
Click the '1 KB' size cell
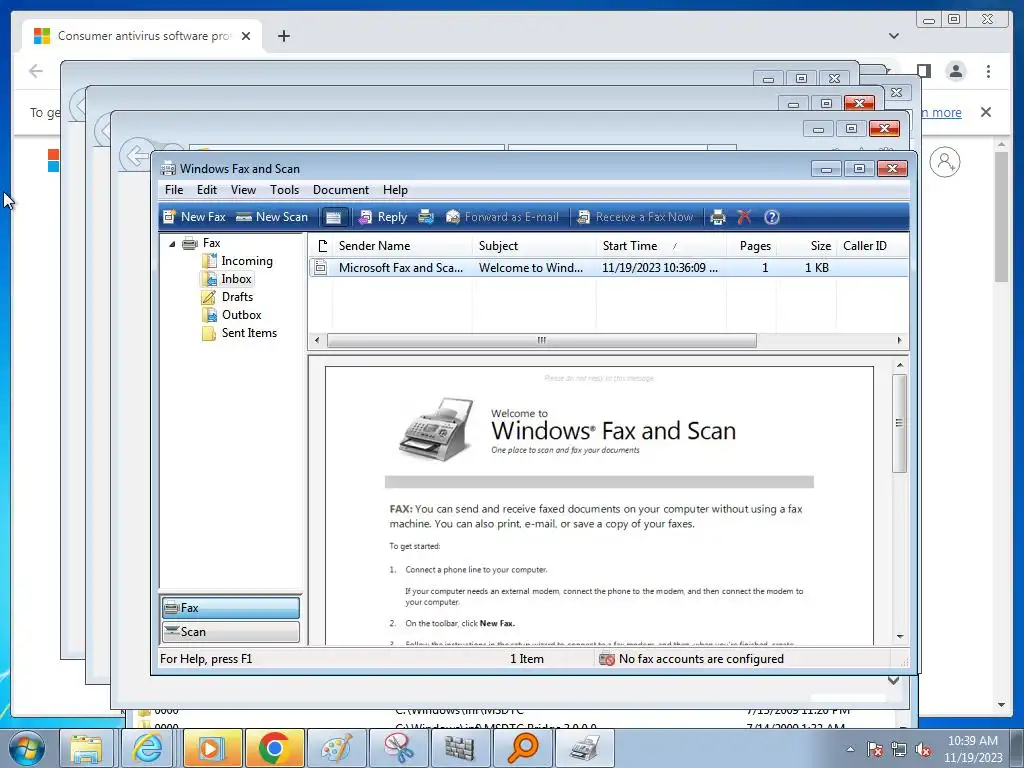816,268
